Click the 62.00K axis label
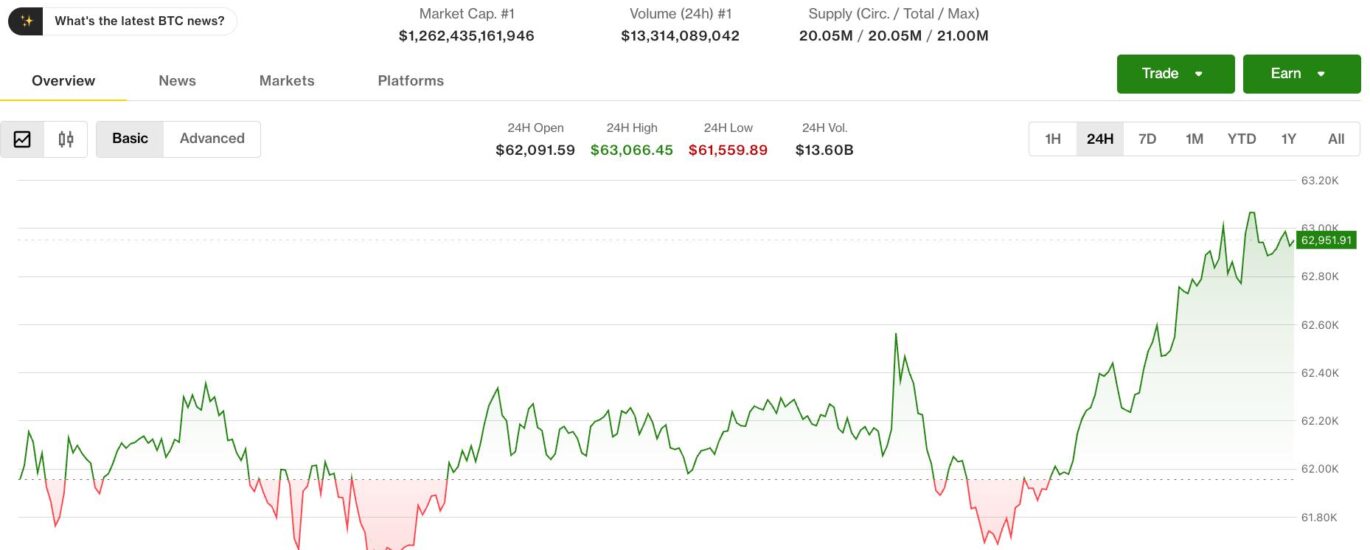 click(1319, 469)
